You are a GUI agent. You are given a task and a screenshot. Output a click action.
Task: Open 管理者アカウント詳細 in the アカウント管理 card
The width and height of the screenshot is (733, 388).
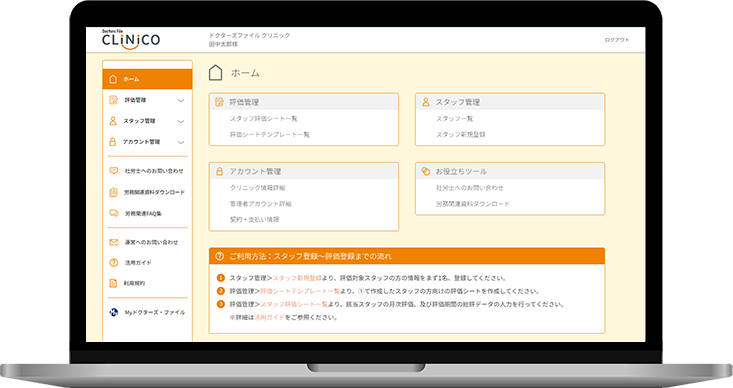click(261, 204)
